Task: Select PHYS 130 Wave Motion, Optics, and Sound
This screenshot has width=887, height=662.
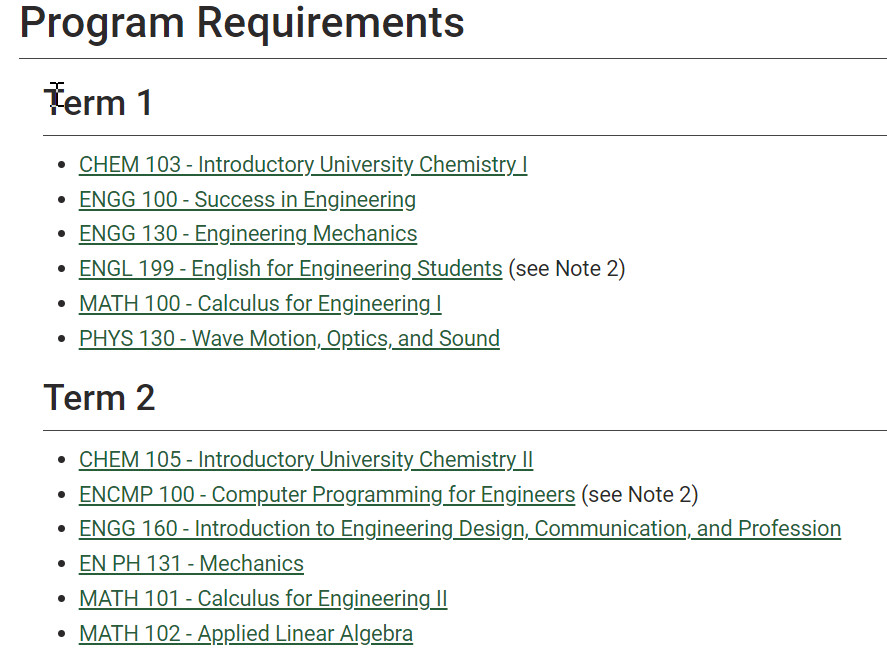Action: (289, 339)
